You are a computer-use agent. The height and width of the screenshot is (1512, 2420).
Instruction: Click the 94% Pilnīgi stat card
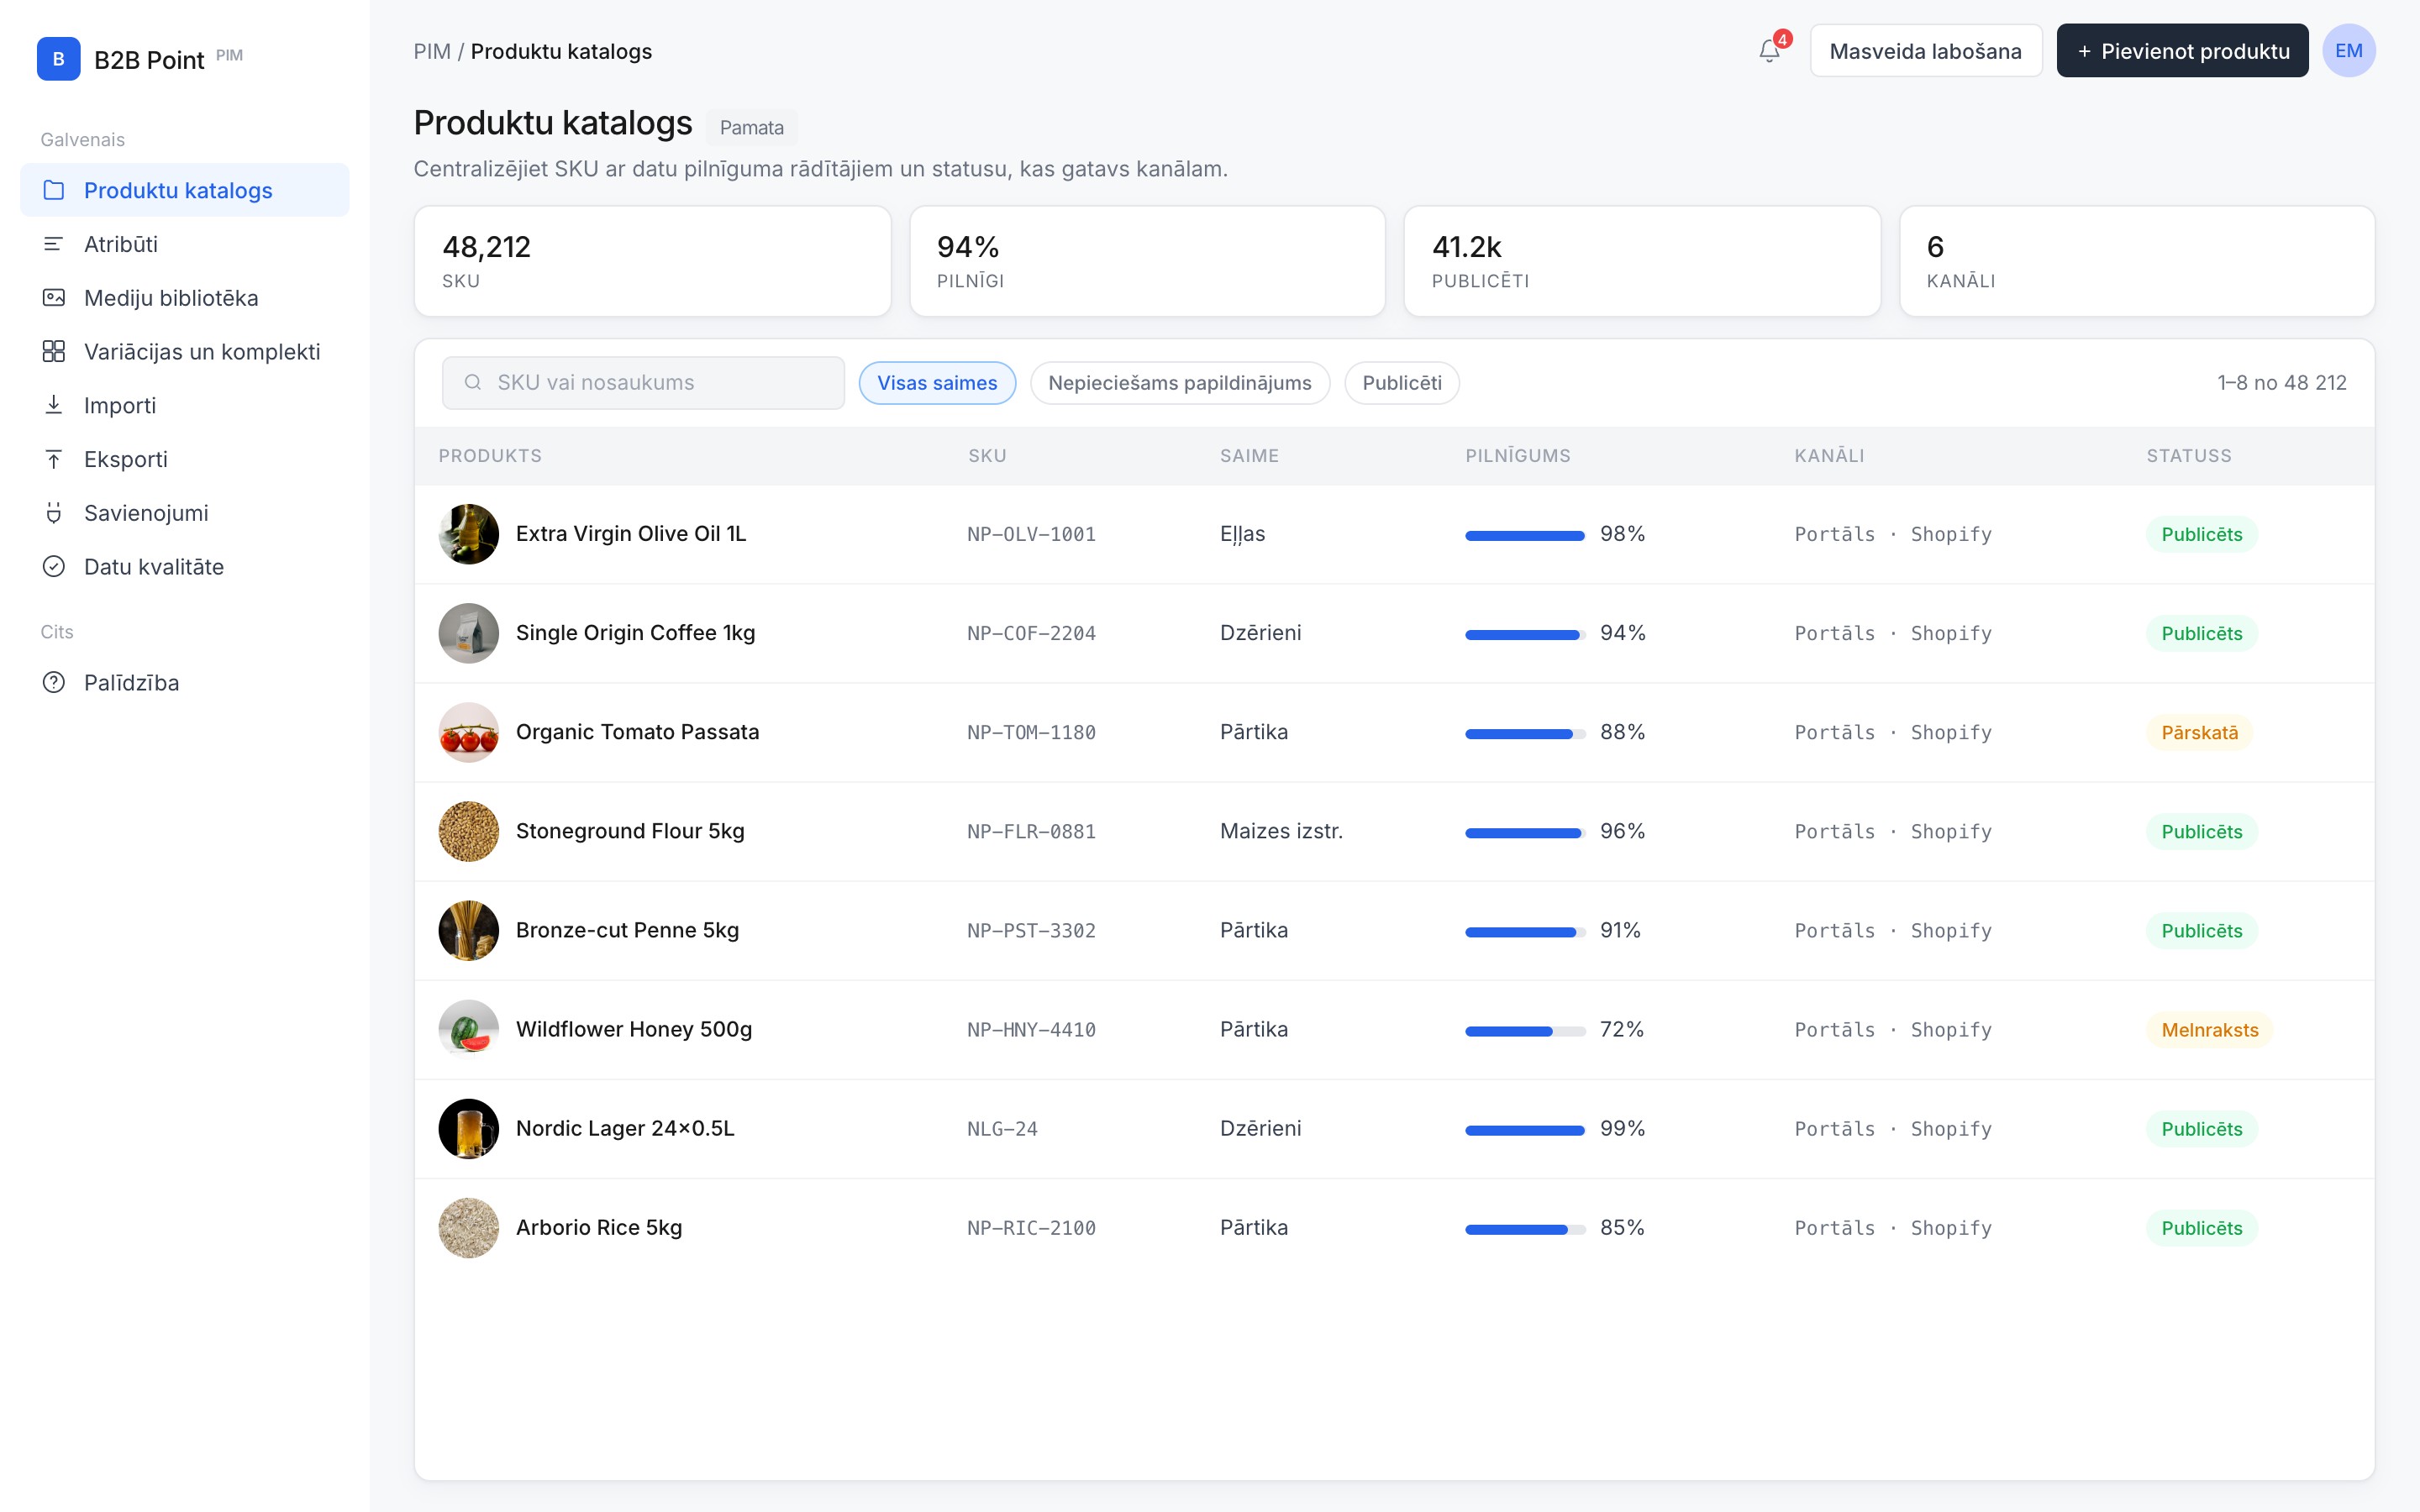pos(1147,261)
